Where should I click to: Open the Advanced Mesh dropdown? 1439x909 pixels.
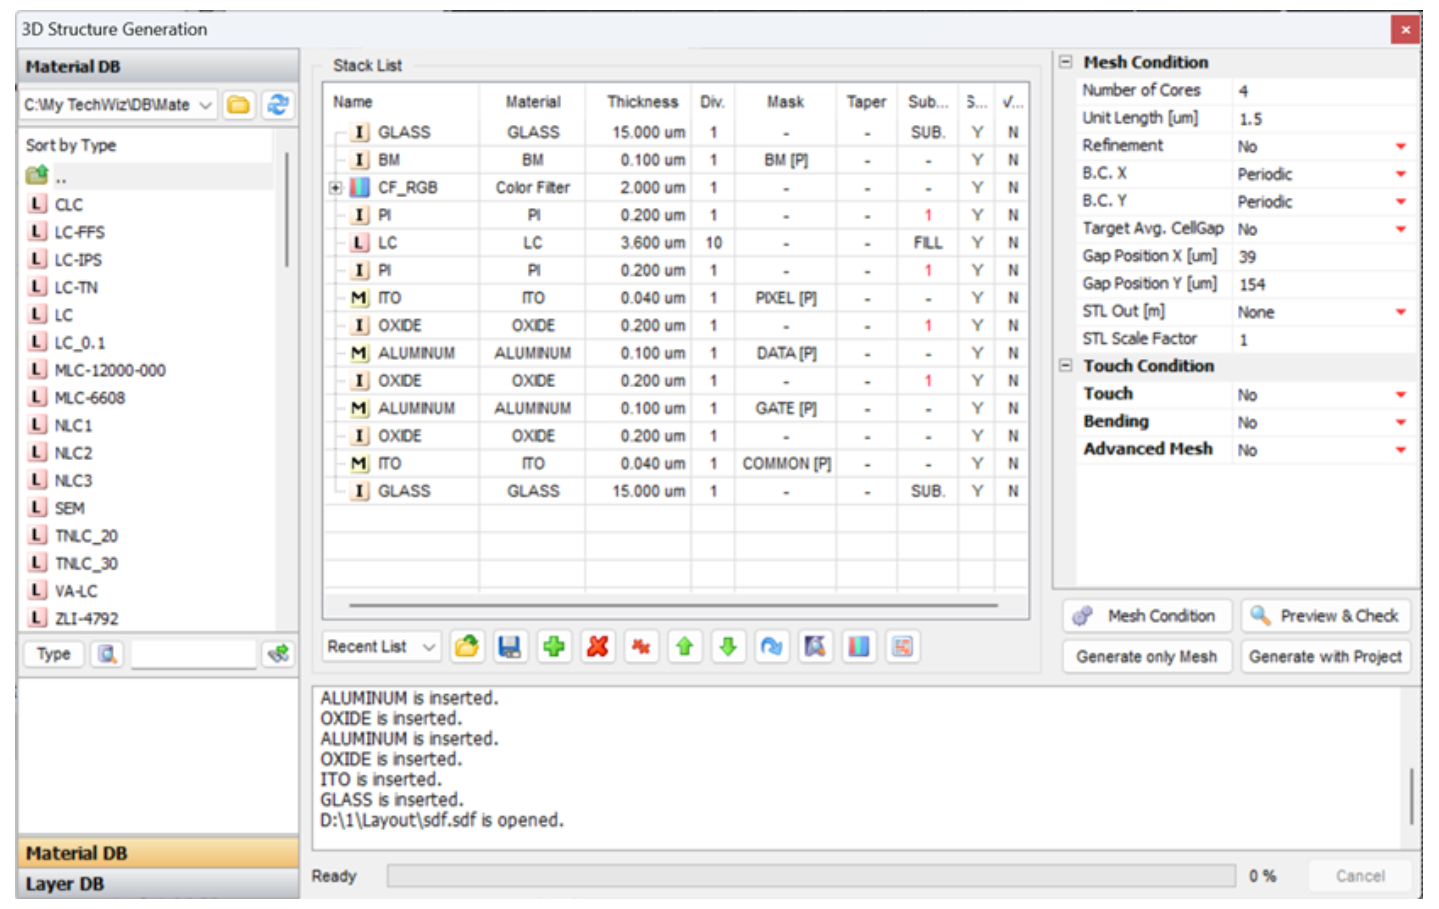[x=1401, y=450]
